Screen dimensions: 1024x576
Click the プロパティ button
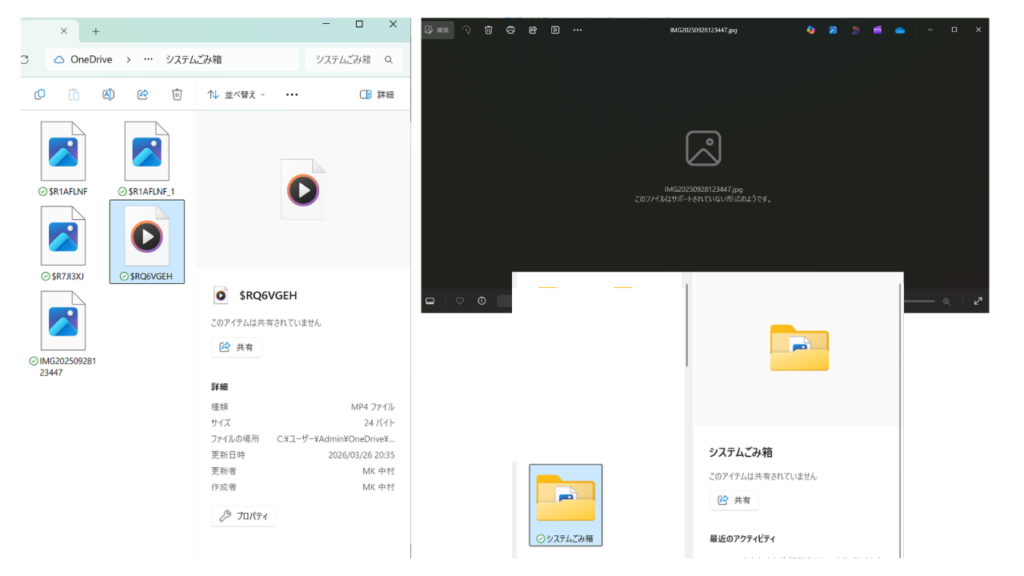[243, 516]
